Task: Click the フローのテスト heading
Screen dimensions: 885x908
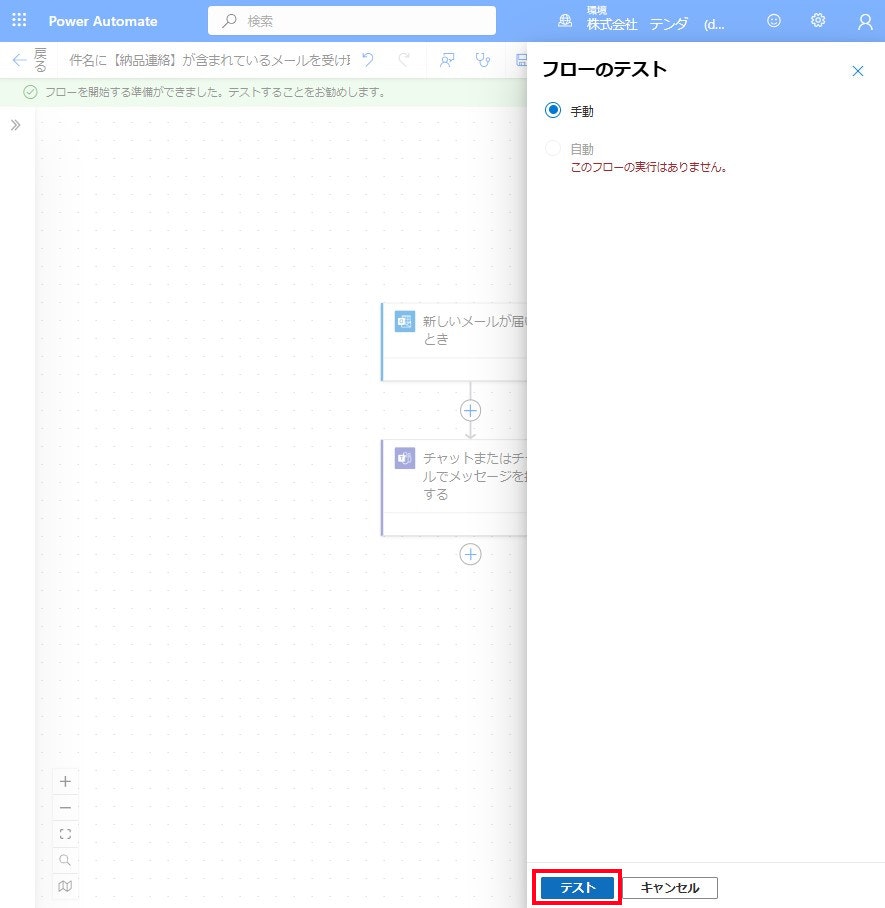Action: 604,69
